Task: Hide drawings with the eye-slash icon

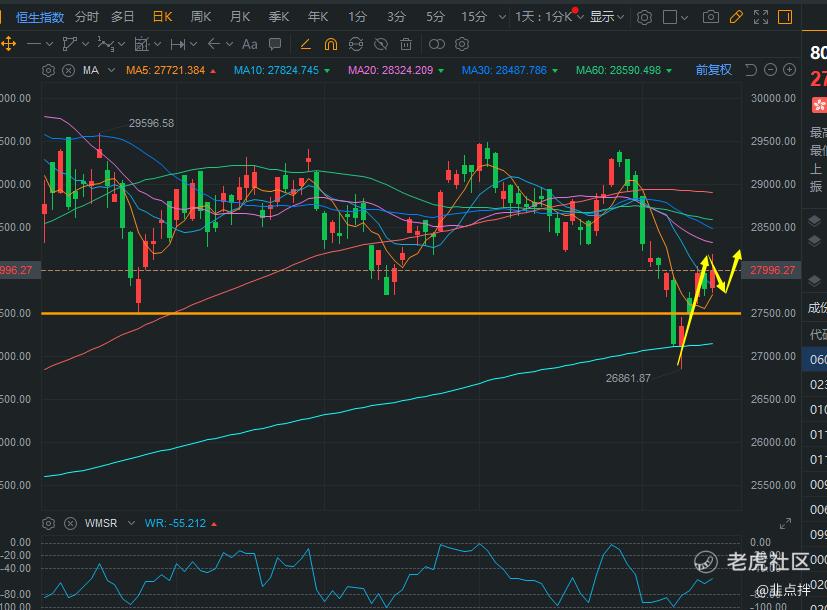Action: [381, 44]
